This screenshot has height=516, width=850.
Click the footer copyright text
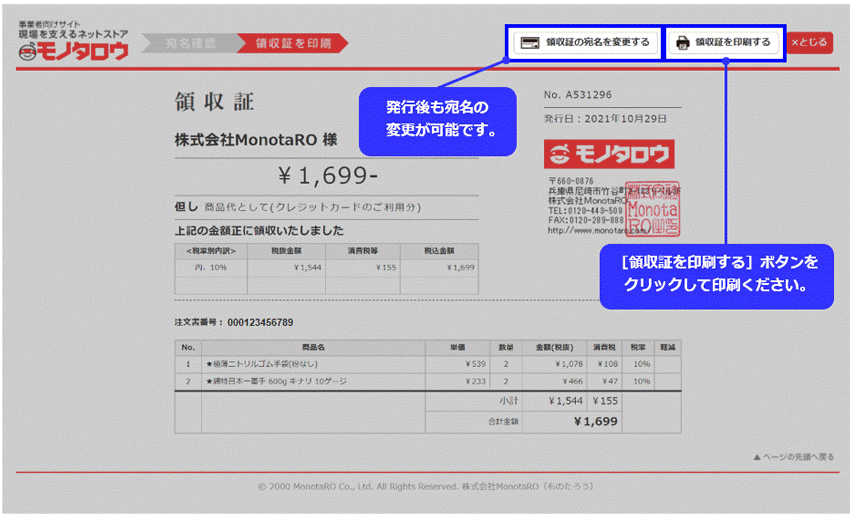point(426,487)
